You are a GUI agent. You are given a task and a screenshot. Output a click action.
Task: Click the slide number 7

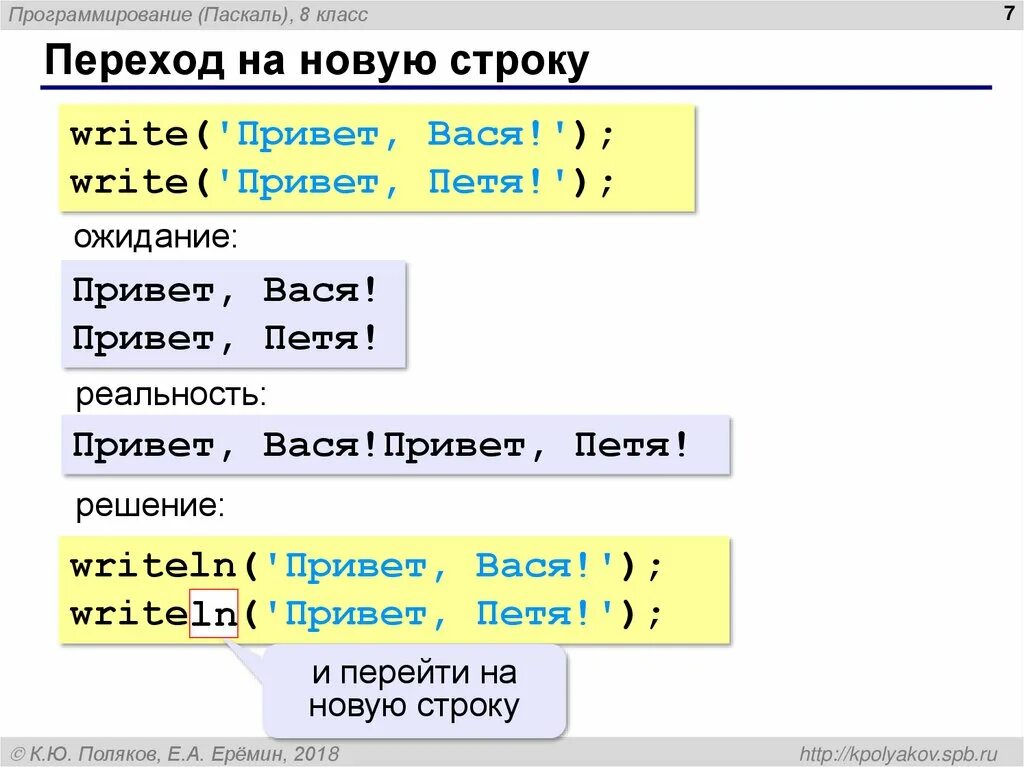[1009, 12]
